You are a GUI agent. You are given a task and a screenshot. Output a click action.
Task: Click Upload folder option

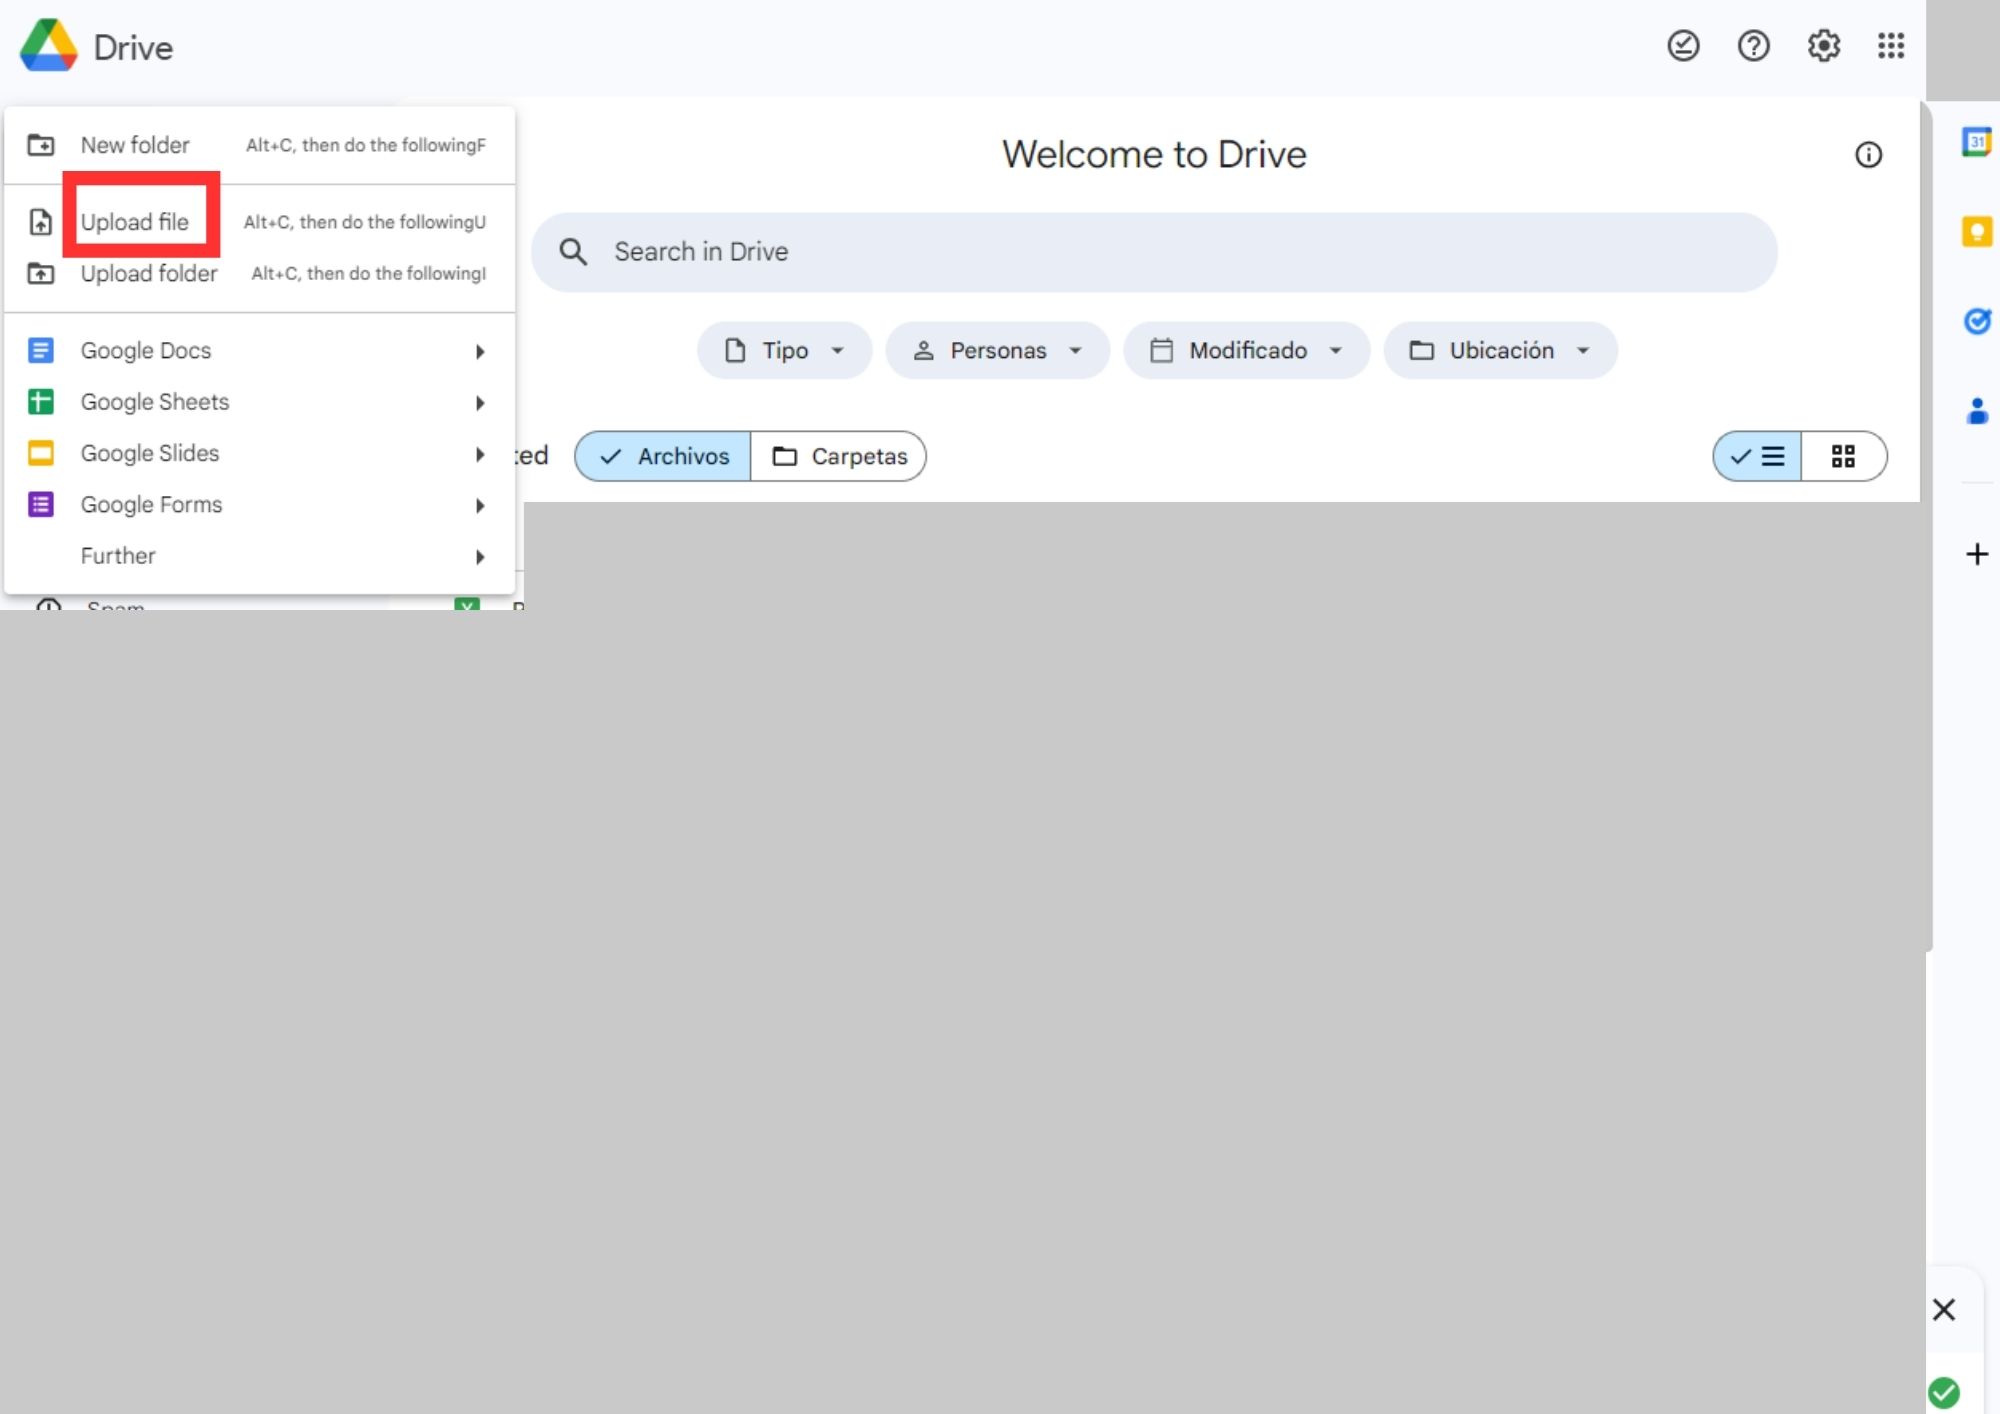tap(148, 272)
